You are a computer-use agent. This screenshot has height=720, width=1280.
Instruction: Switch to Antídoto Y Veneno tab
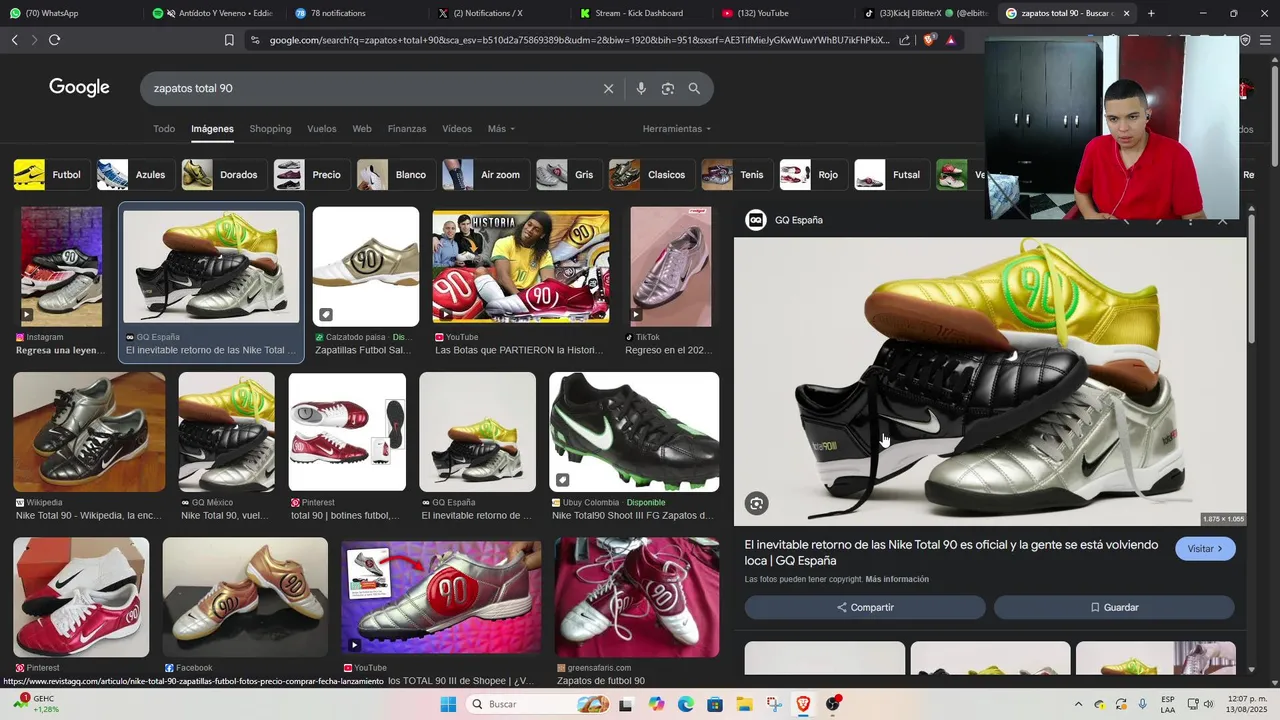(212, 13)
